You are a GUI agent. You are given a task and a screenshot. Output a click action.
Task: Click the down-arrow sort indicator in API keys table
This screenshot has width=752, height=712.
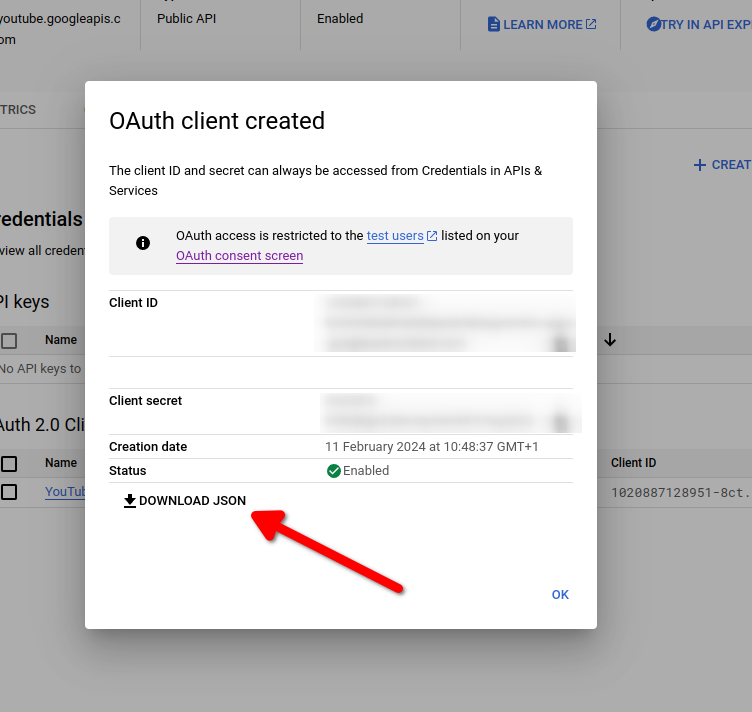coord(610,340)
